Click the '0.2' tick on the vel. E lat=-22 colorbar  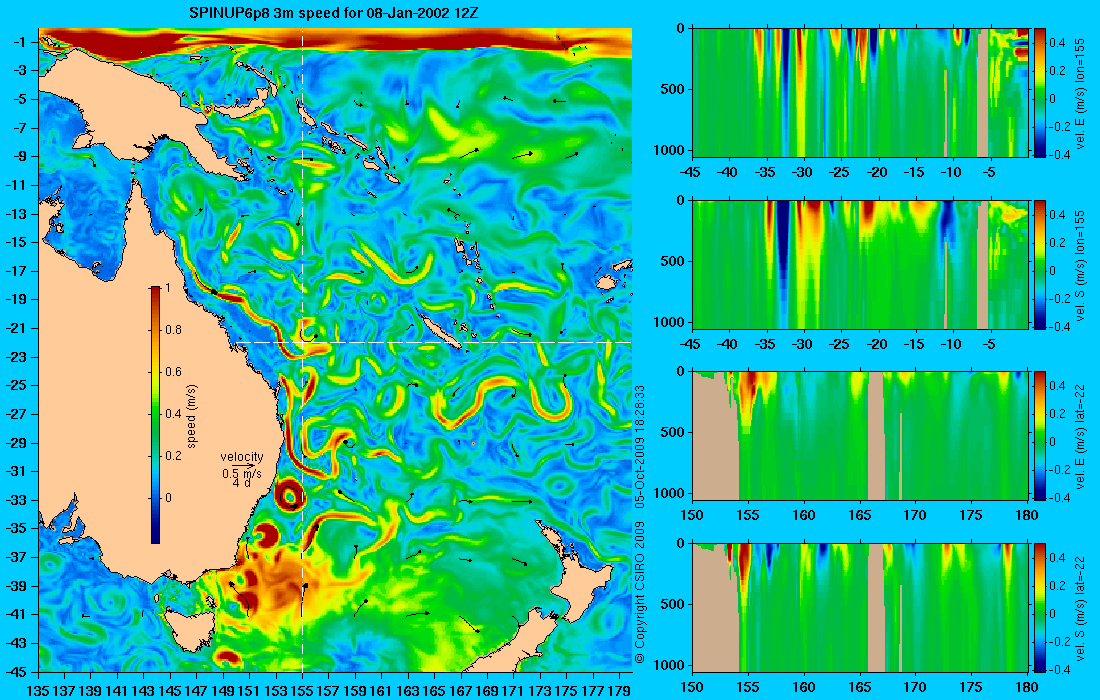click(x=1057, y=414)
